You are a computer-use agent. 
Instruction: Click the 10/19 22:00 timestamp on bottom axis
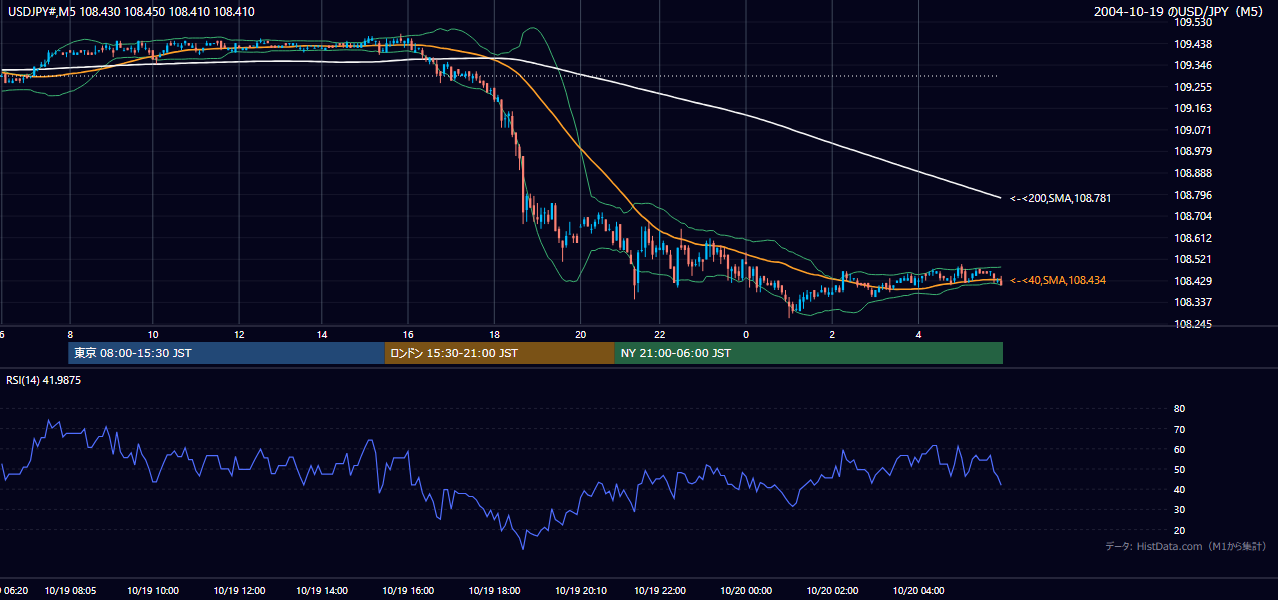pyautogui.click(x=660, y=591)
